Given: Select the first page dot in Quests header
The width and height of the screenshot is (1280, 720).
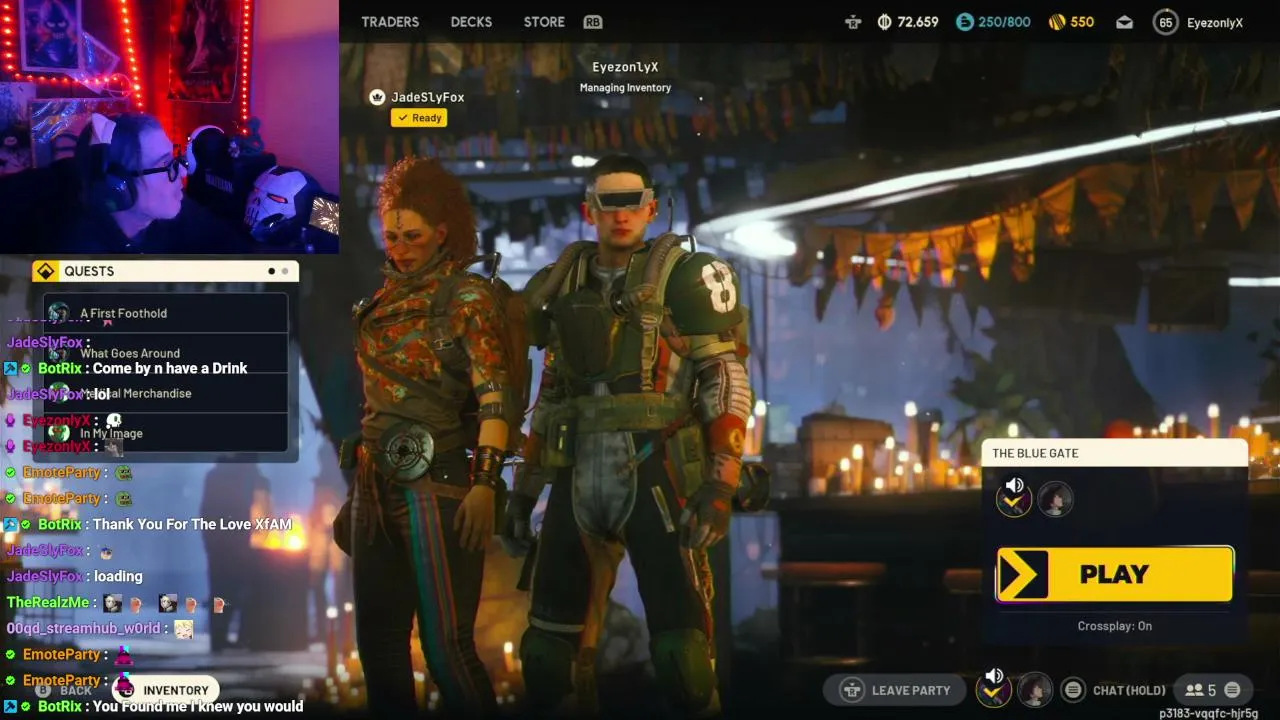Looking at the screenshot, I should (271, 271).
